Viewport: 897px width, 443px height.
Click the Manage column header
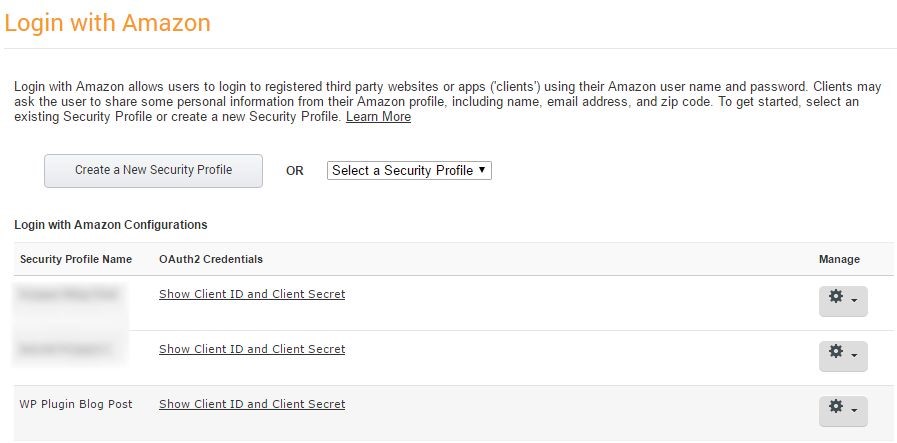point(839,259)
